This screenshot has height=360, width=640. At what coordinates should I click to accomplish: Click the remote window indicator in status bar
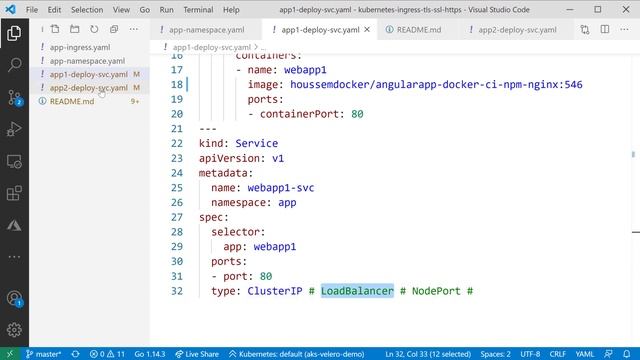coord(10,354)
